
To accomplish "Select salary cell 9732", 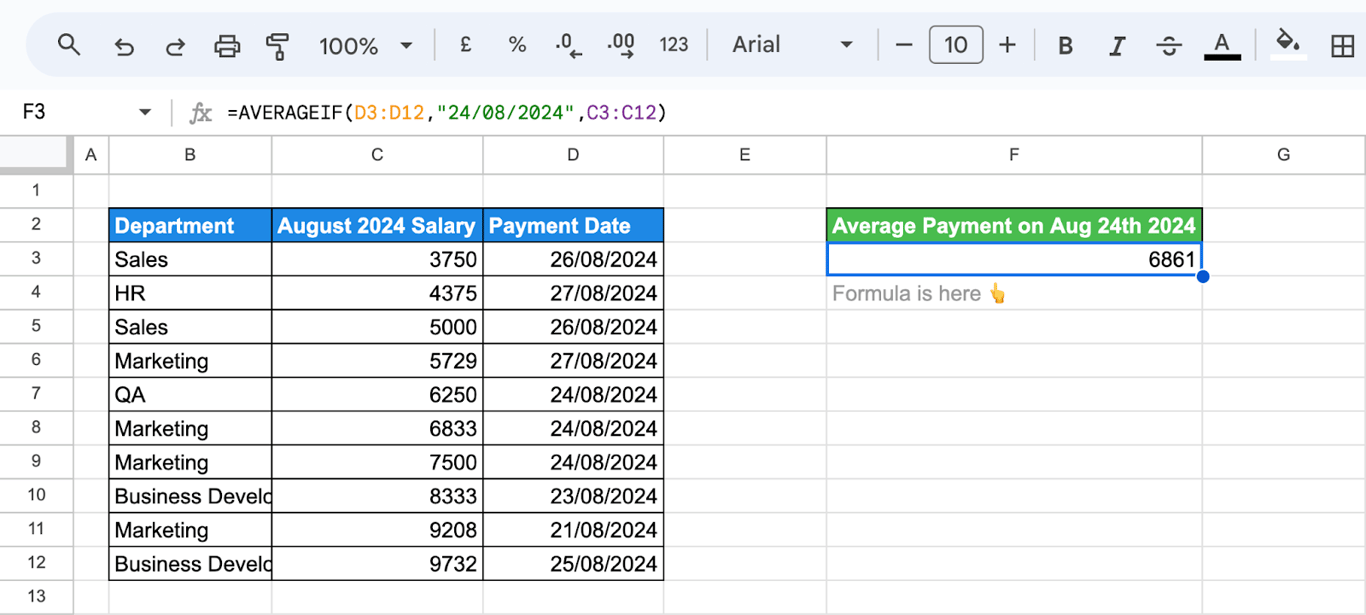I will point(377,563).
